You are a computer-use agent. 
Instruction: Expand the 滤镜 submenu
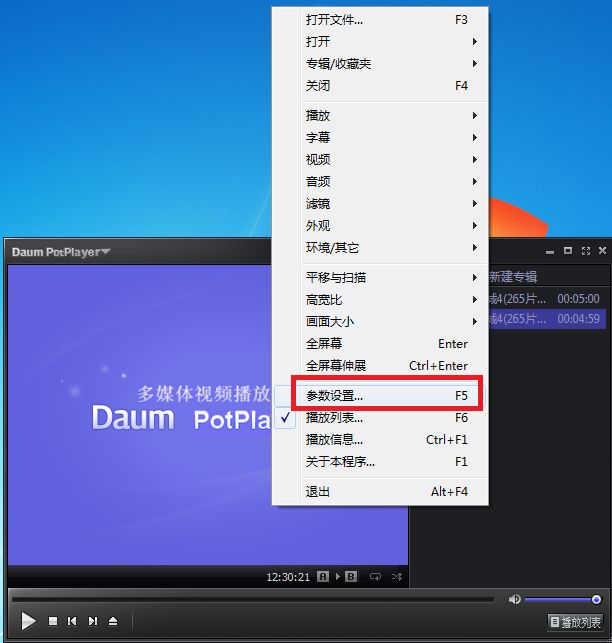coord(380,204)
